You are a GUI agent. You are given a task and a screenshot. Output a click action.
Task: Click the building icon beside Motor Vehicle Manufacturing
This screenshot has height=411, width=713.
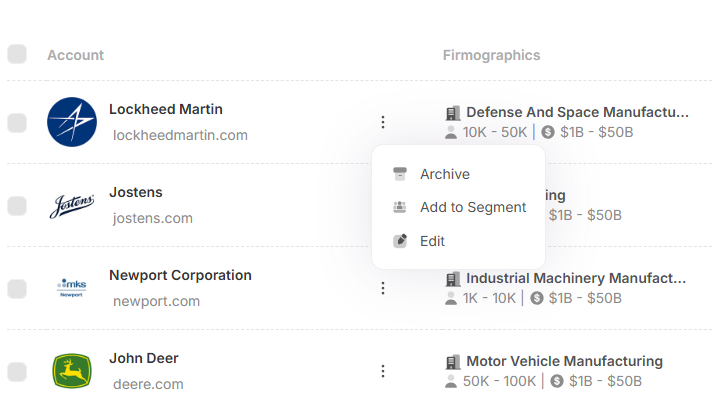[452, 361]
